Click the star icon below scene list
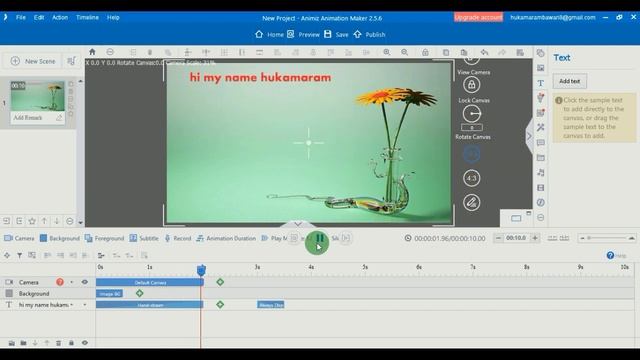 [x=32, y=221]
